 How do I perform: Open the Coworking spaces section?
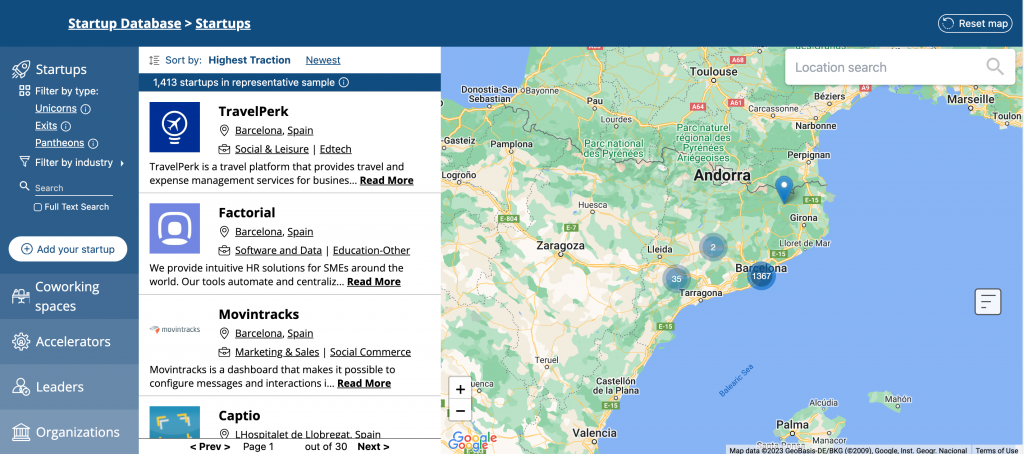coord(69,296)
